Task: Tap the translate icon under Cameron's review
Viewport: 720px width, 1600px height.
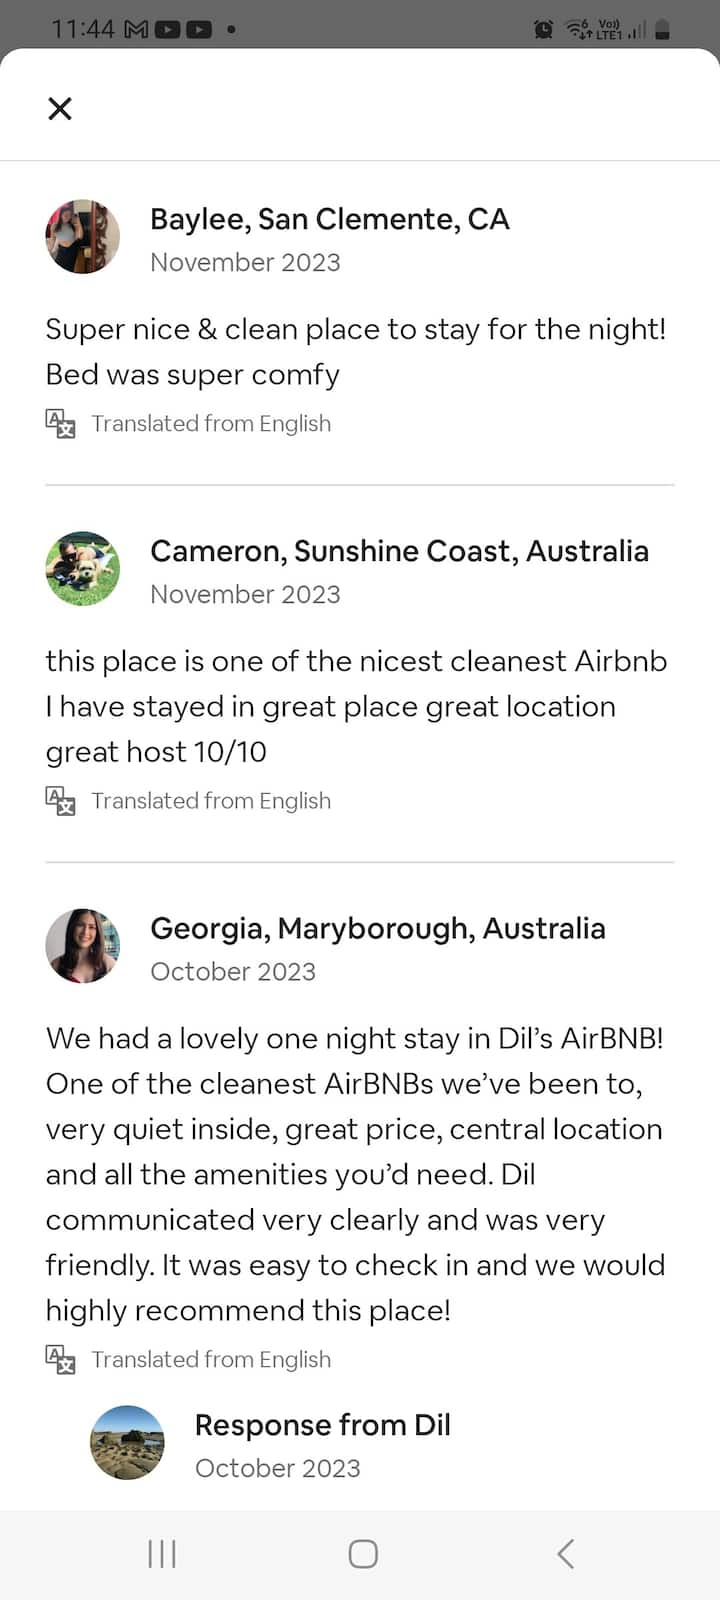Action: (x=60, y=800)
